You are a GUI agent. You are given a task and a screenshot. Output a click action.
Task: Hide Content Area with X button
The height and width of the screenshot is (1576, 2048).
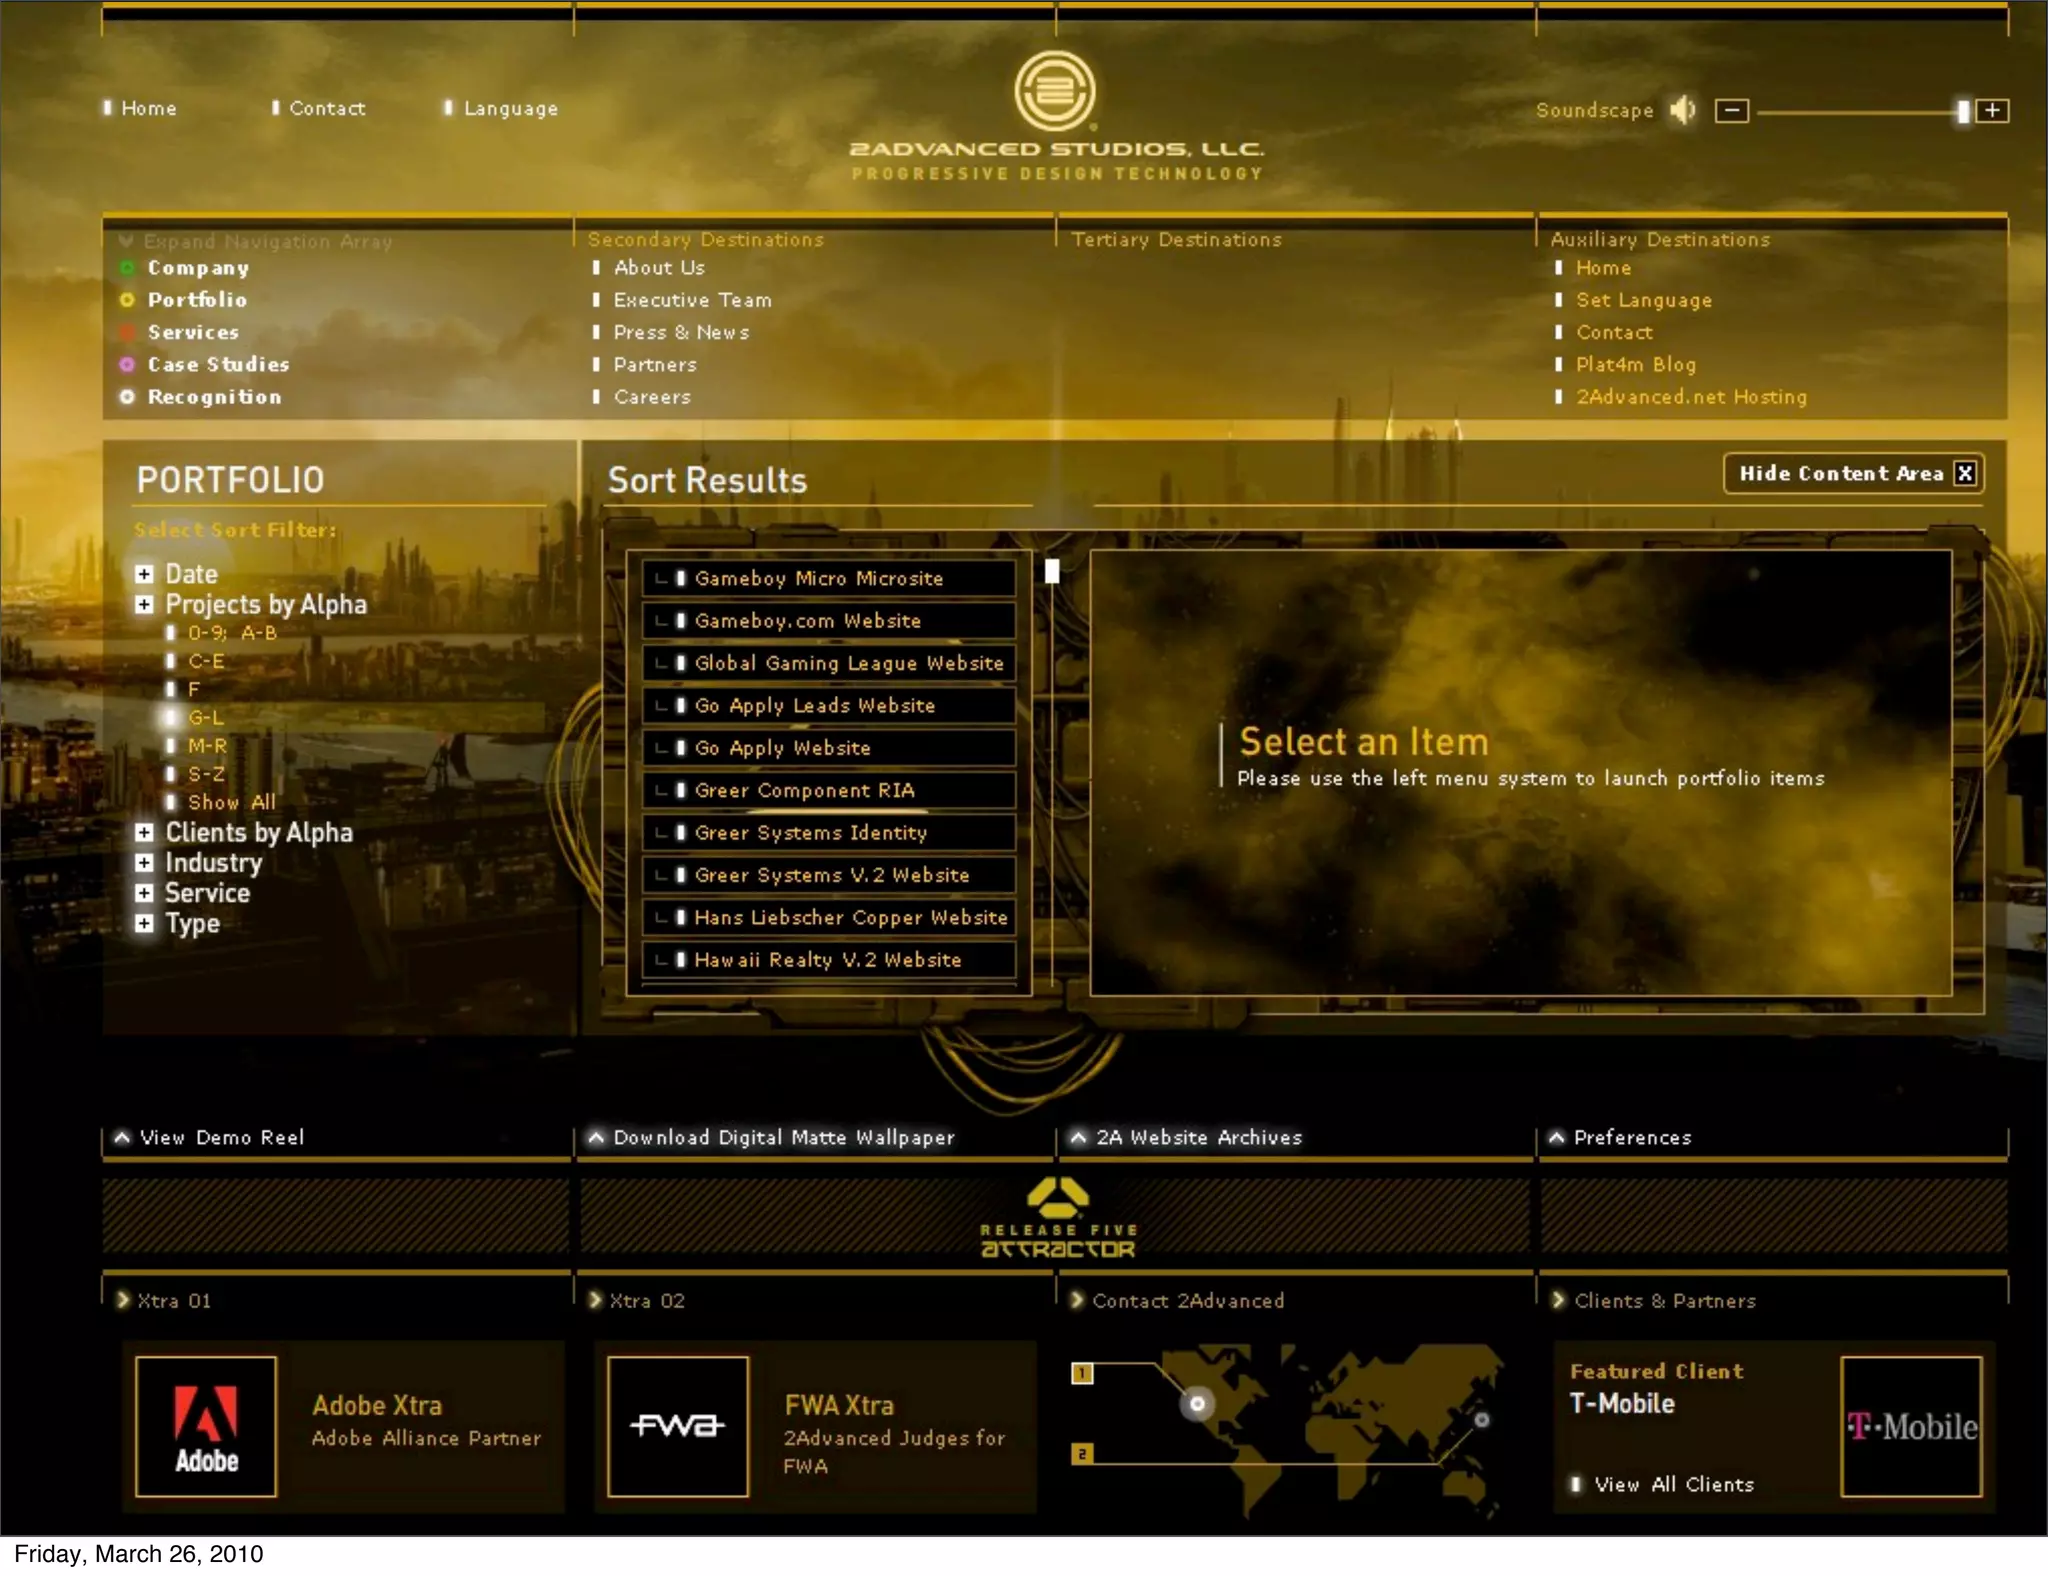click(x=1965, y=473)
